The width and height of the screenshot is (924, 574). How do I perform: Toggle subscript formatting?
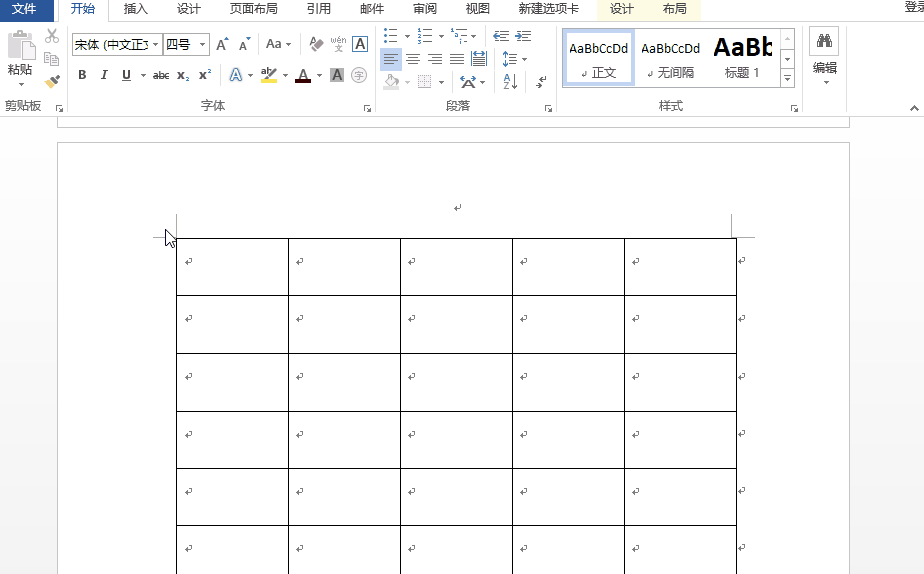[x=183, y=75]
